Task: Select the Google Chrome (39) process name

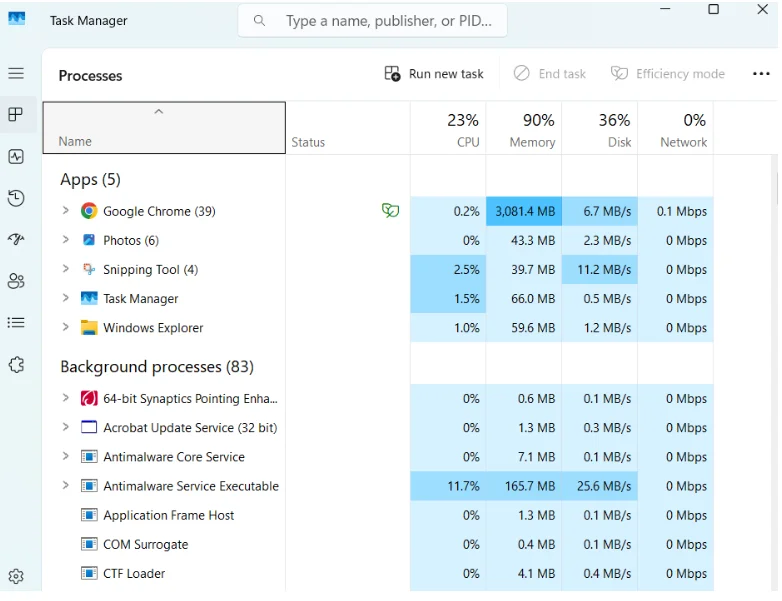Action: tap(159, 211)
